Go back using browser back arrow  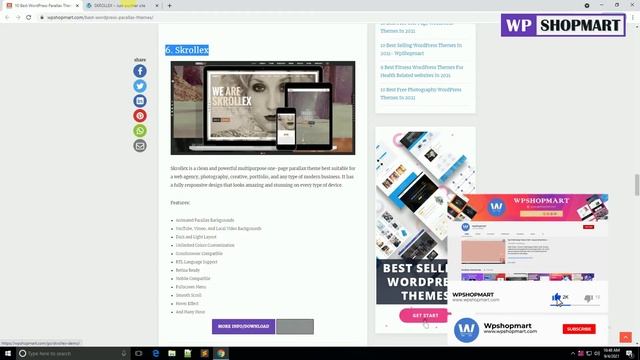[7, 18]
